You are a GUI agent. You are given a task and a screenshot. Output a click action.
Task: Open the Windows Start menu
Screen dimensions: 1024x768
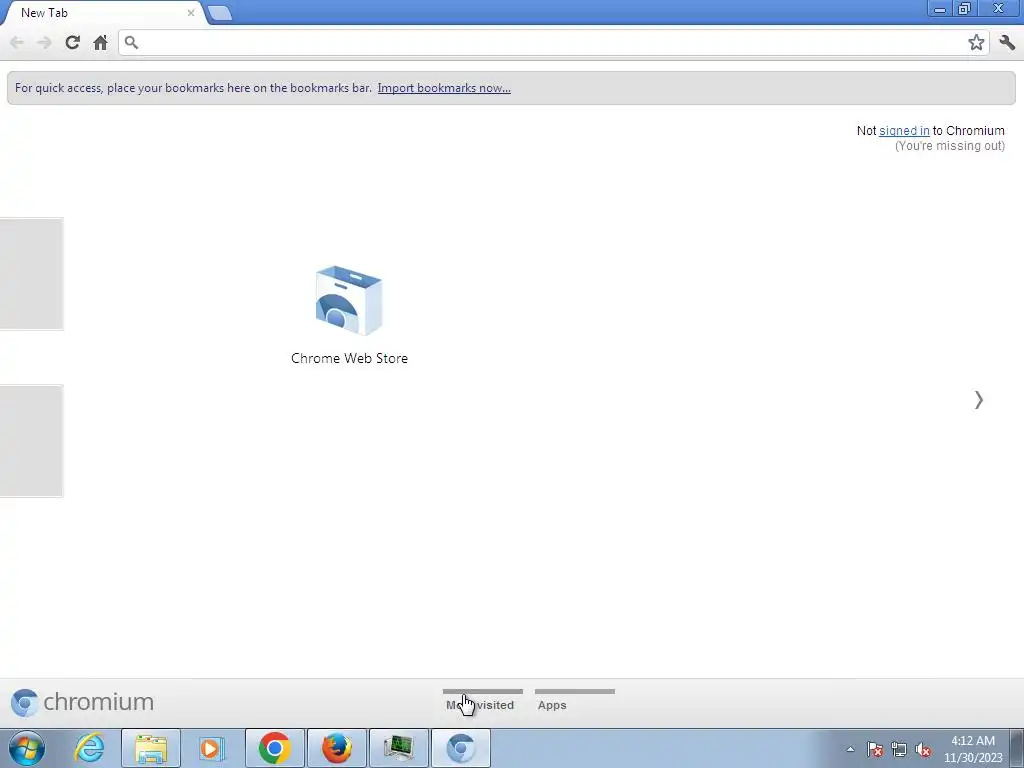(x=27, y=748)
